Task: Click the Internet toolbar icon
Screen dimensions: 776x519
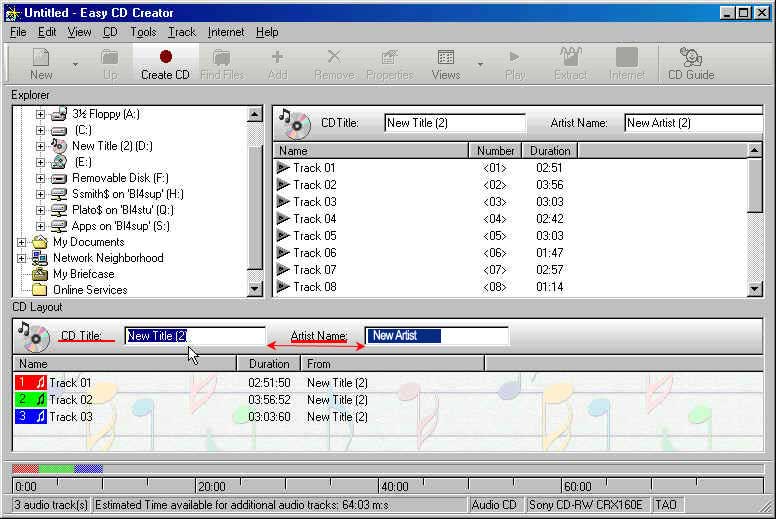Action: coord(627,64)
